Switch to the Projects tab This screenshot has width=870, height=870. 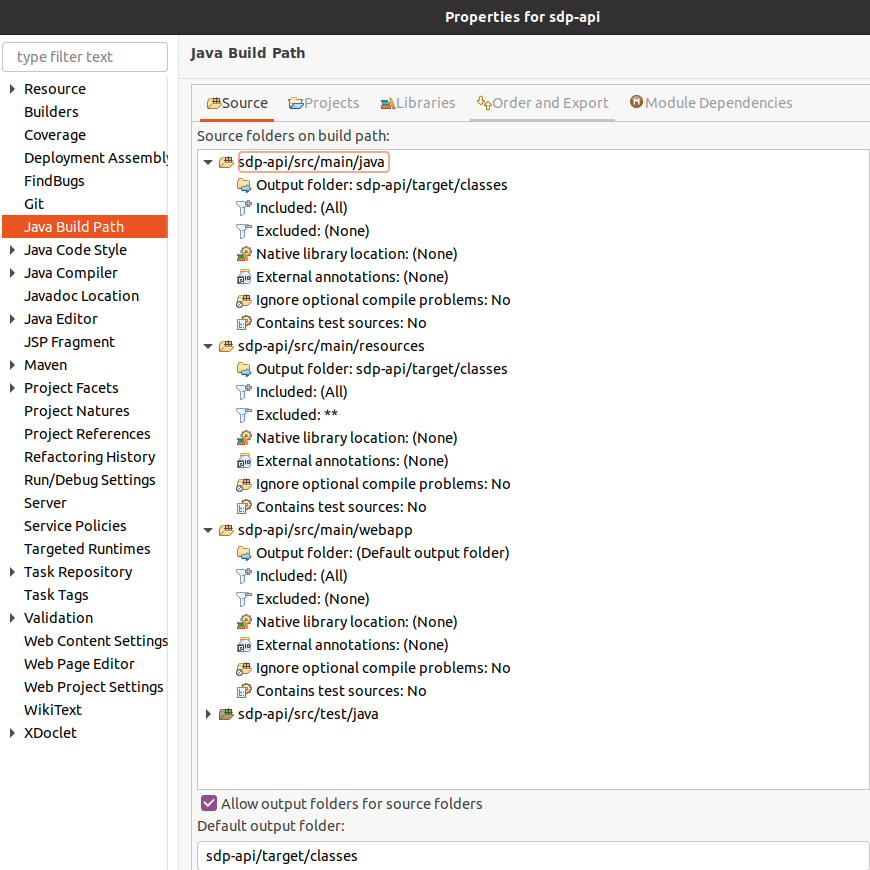tap(324, 103)
